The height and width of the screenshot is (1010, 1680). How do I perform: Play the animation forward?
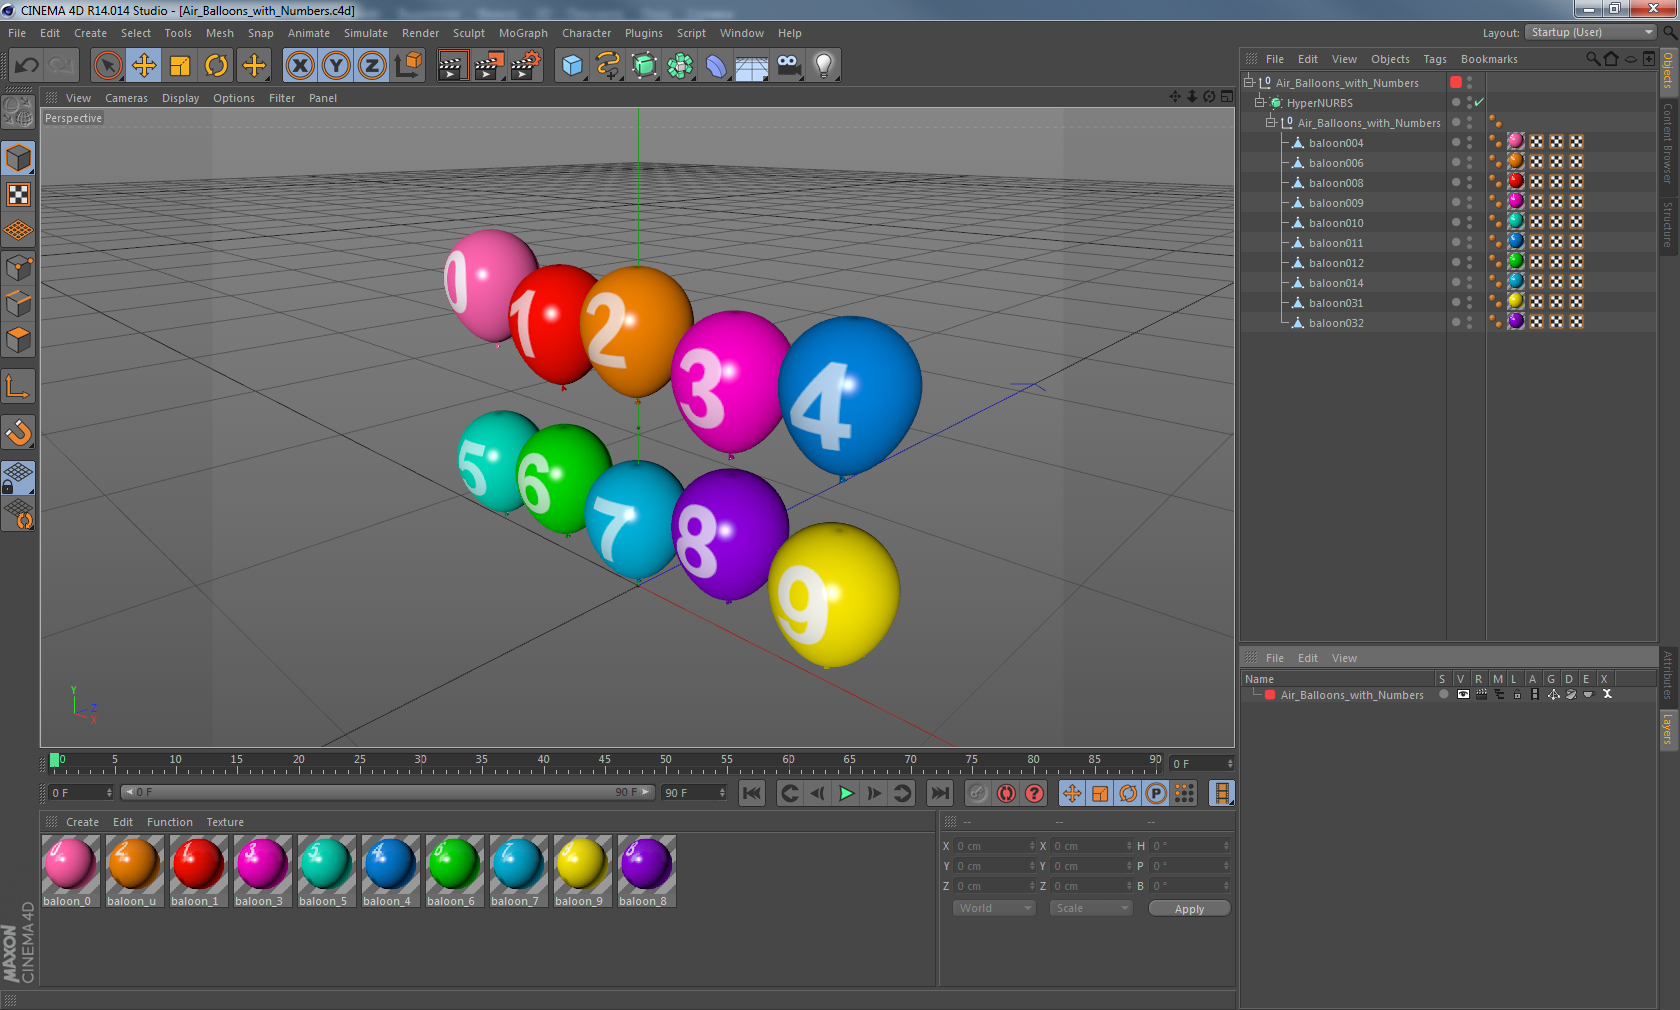(846, 793)
